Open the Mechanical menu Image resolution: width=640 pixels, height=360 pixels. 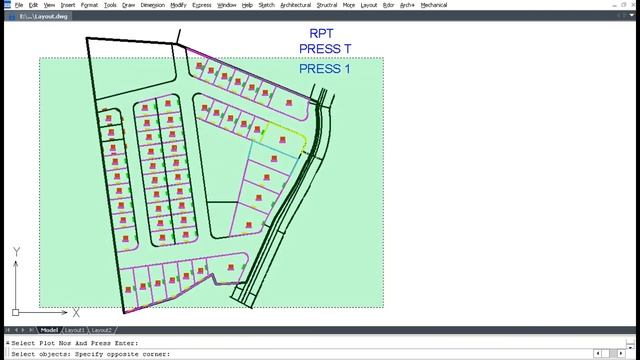coord(434,5)
